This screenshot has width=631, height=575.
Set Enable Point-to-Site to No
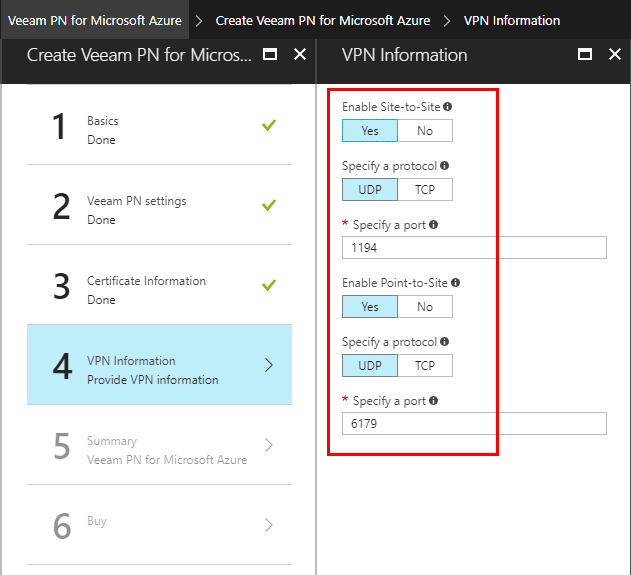click(425, 307)
